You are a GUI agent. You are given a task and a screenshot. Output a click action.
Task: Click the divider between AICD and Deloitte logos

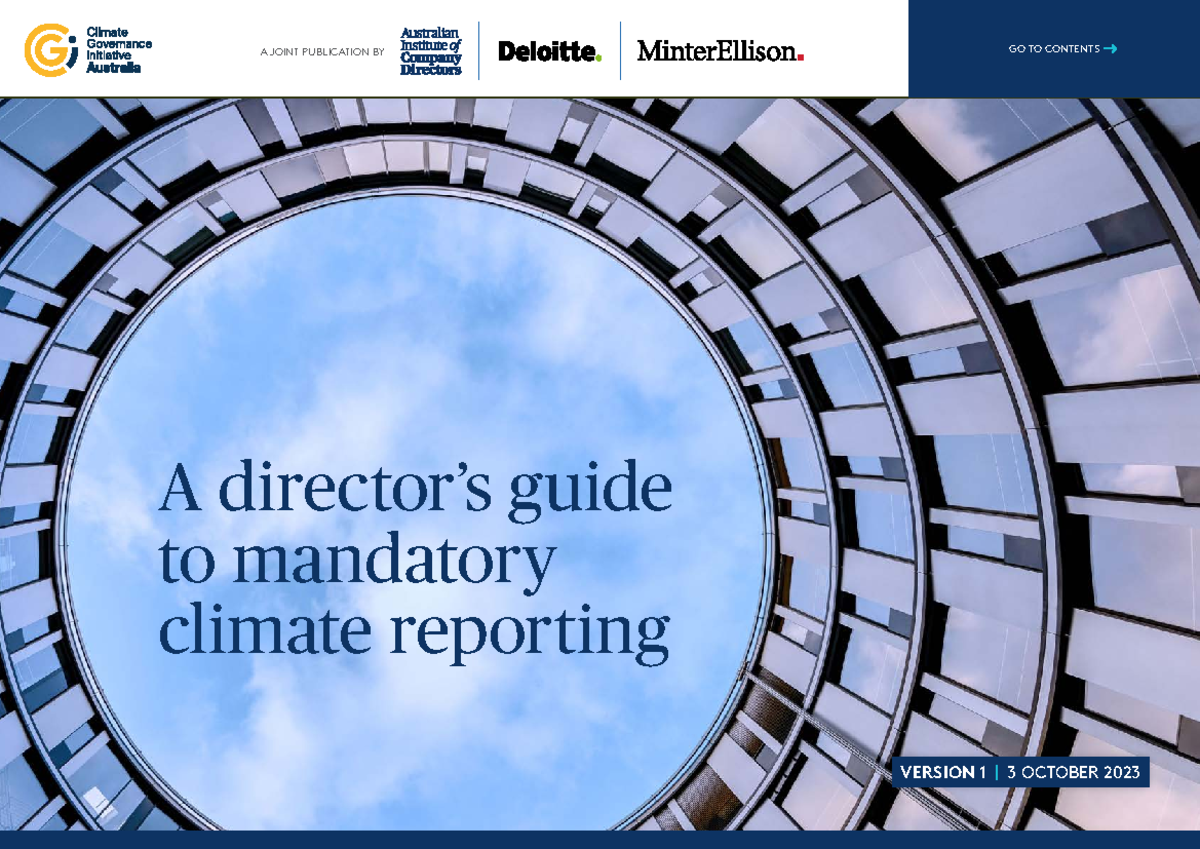coord(481,48)
